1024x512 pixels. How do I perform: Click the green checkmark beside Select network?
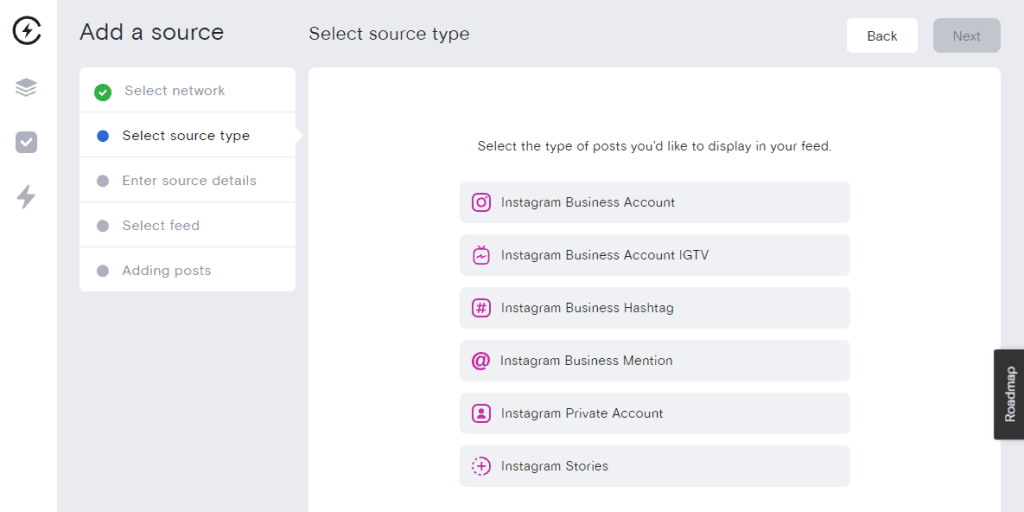tap(103, 92)
